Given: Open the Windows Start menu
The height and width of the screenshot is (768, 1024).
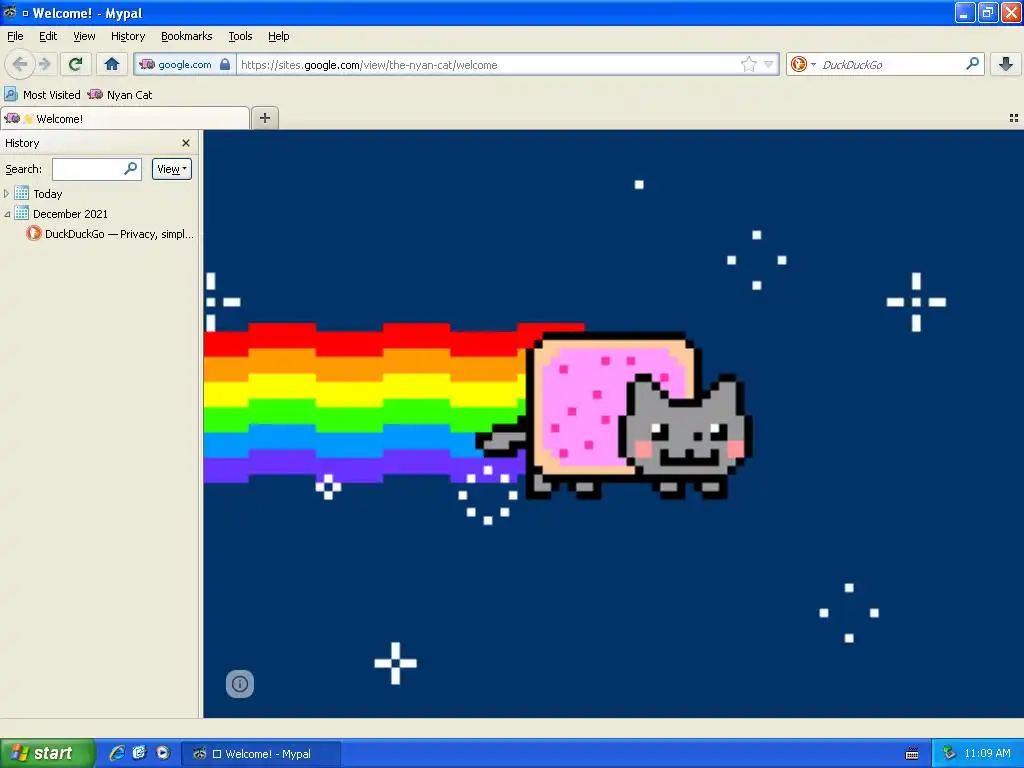Looking at the screenshot, I should (47, 753).
